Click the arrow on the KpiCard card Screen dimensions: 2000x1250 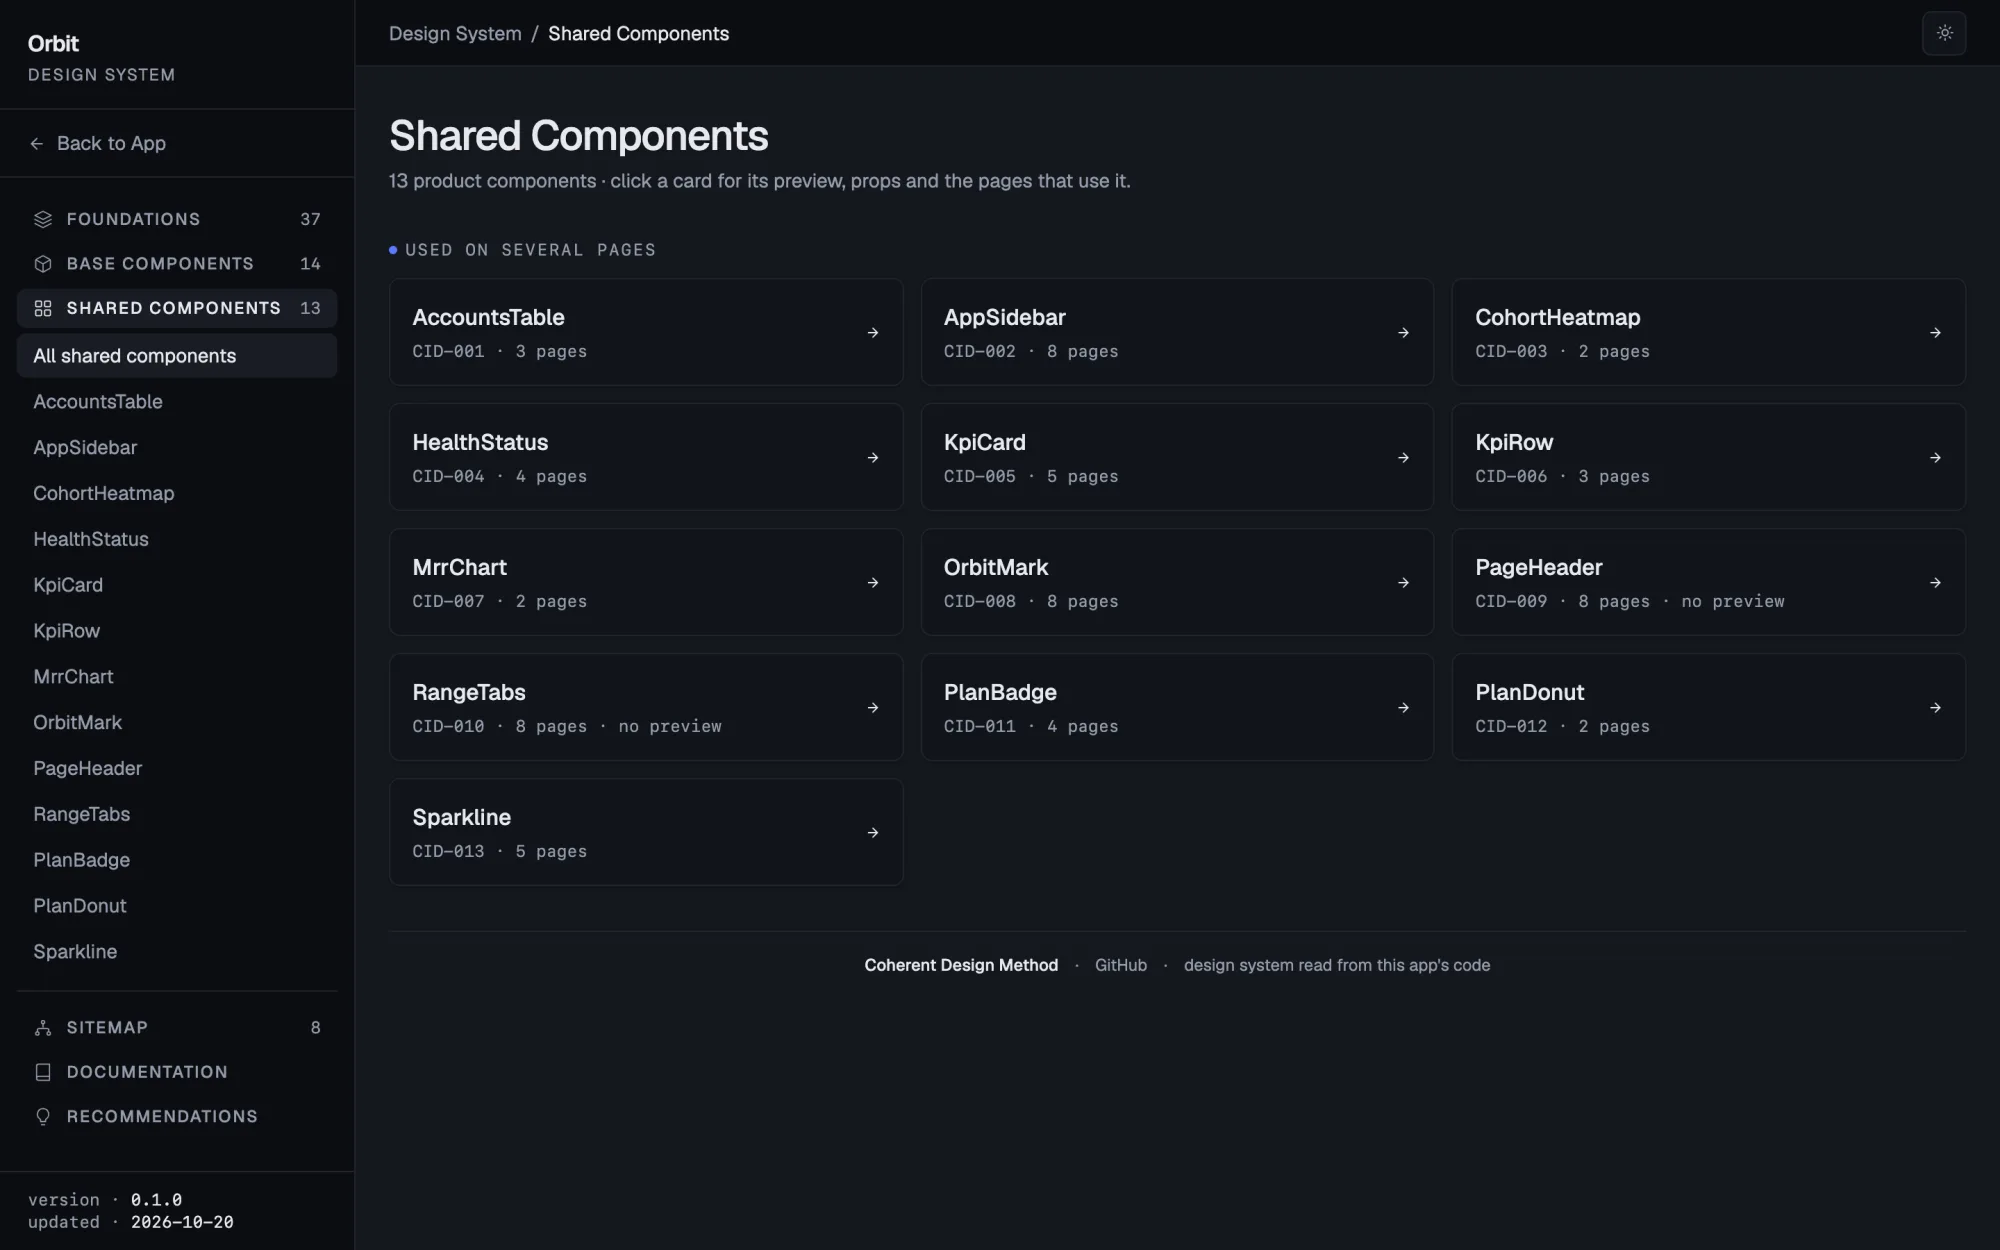pos(1404,458)
